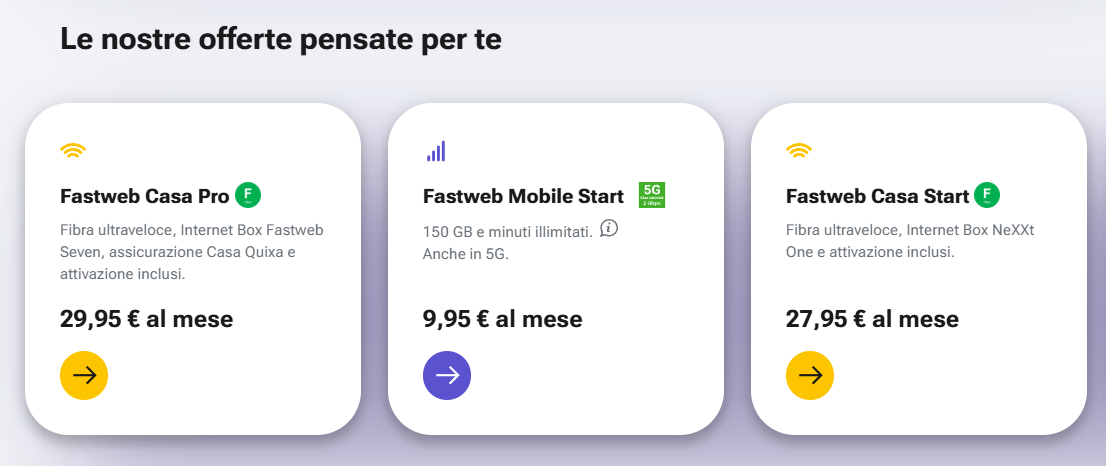Open the Fastweb Mobile Start offer title
Screen dimensions: 1106x466
click(x=524, y=196)
